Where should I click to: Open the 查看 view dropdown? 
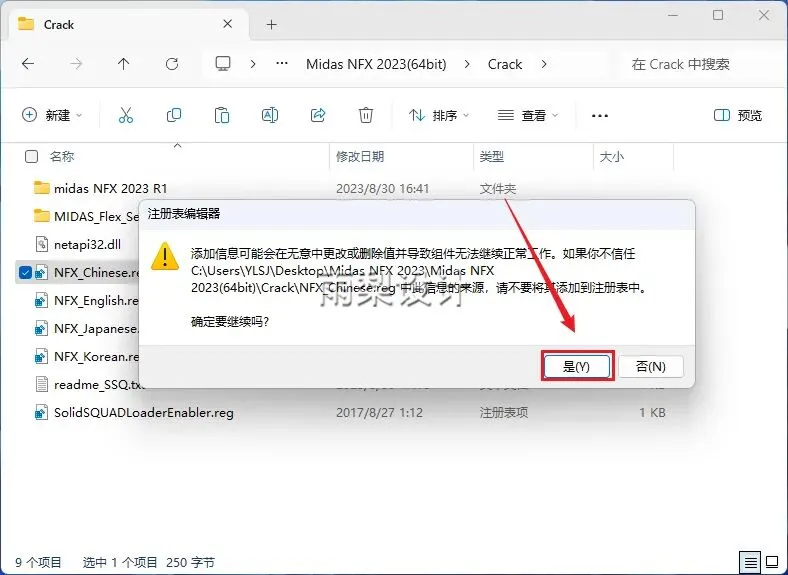click(528, 115)
